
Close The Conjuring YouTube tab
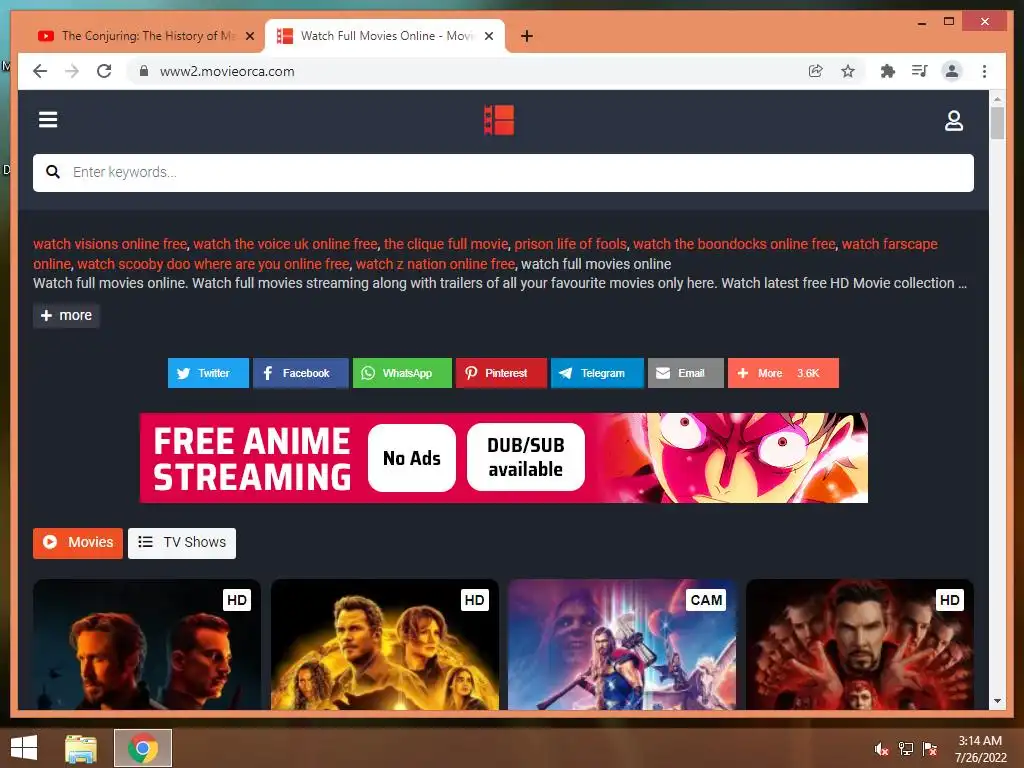point(249,36)
